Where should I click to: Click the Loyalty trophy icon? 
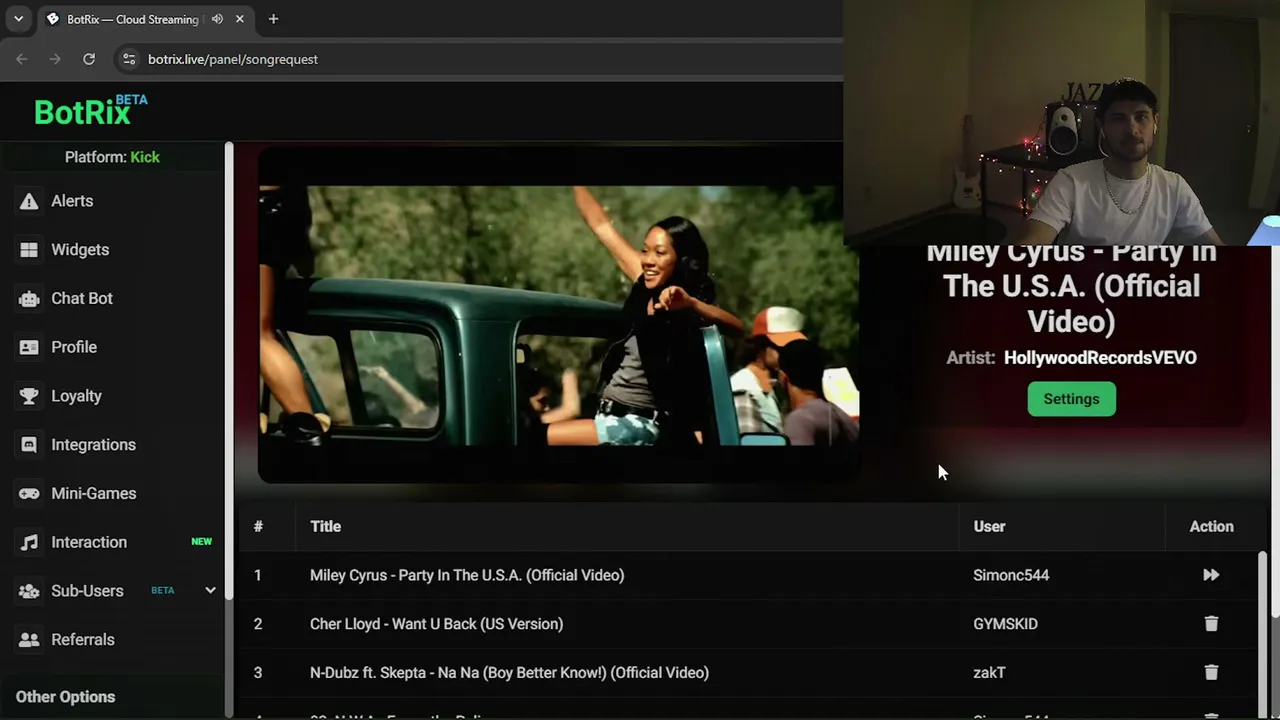point(29,396)
